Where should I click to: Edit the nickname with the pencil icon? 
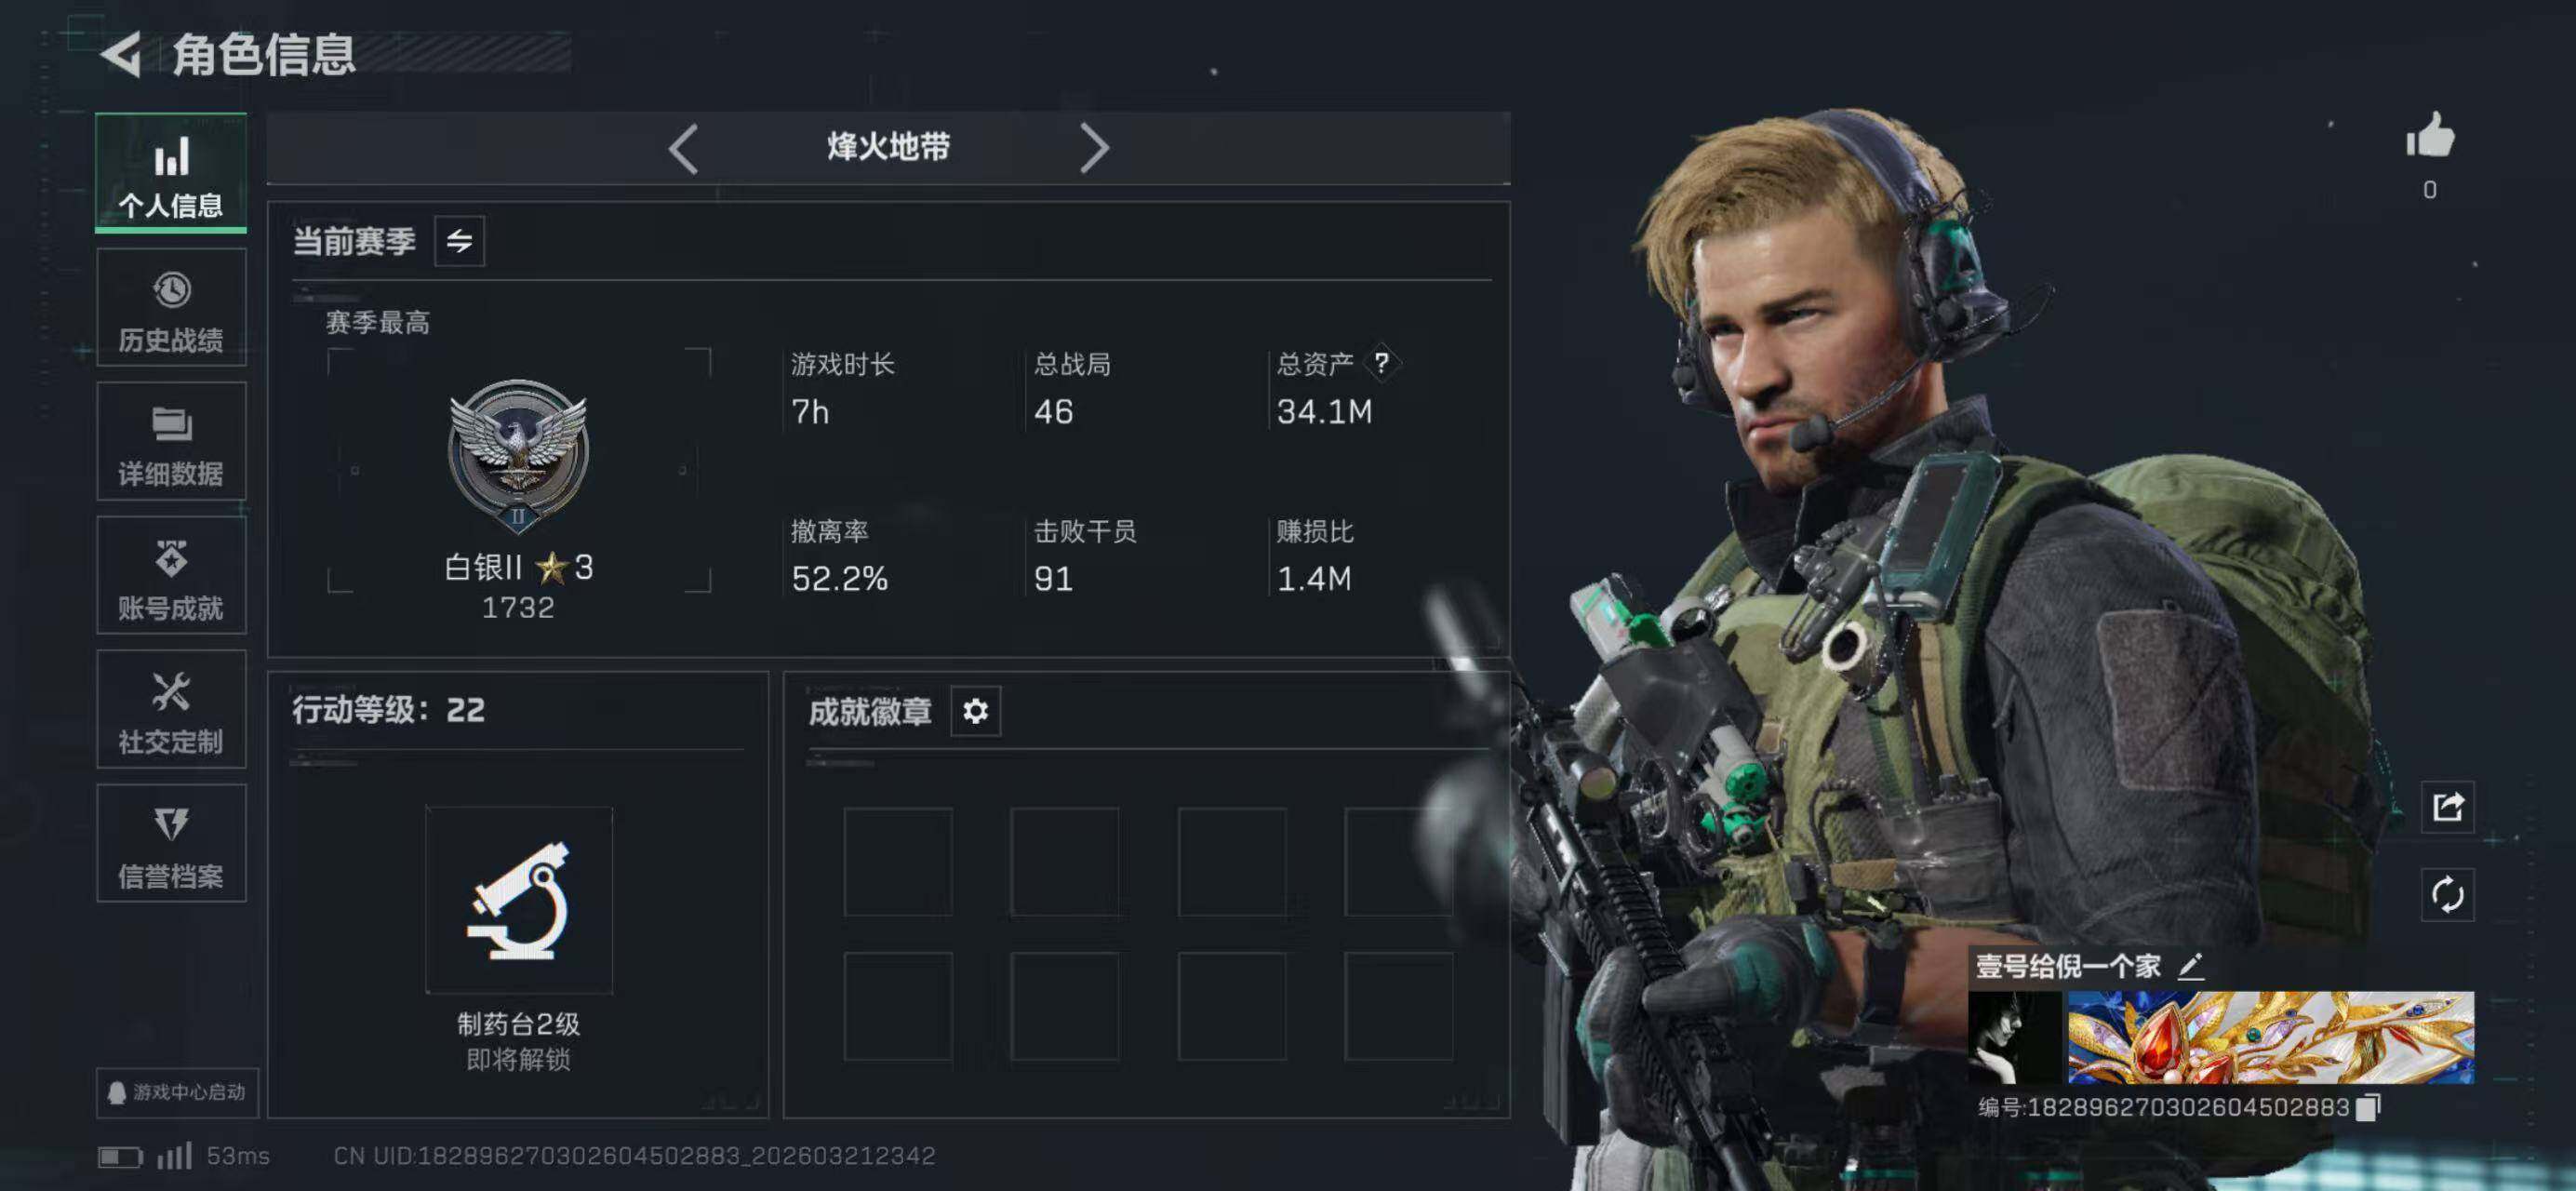2191,966
